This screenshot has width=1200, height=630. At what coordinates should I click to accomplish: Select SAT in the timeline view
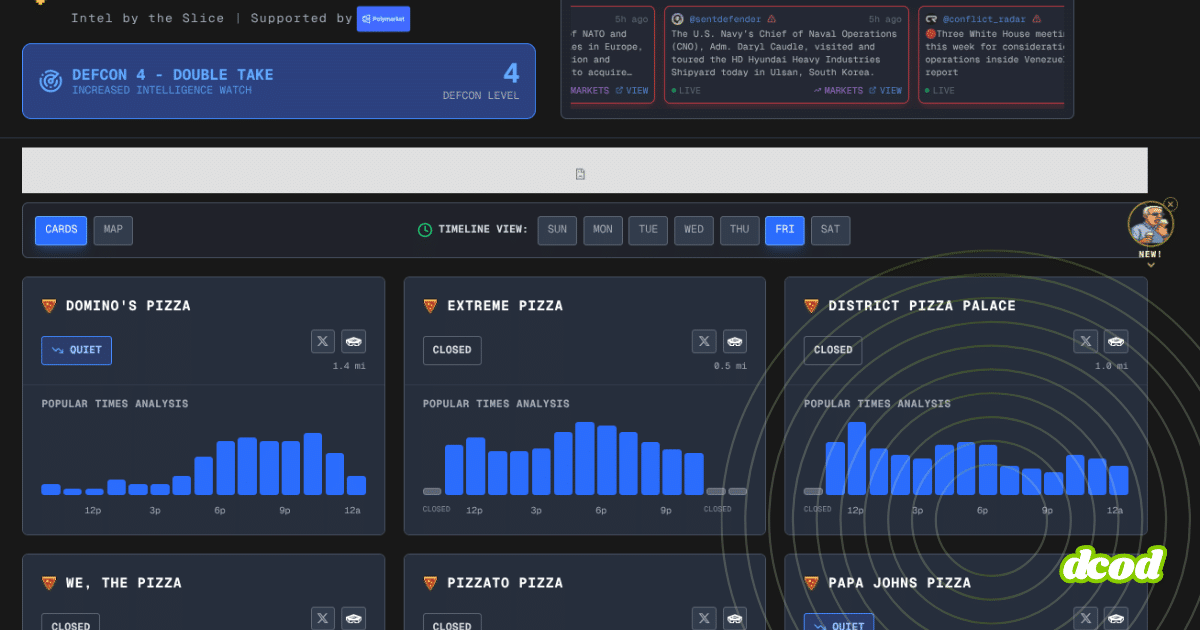click(830, 230)
